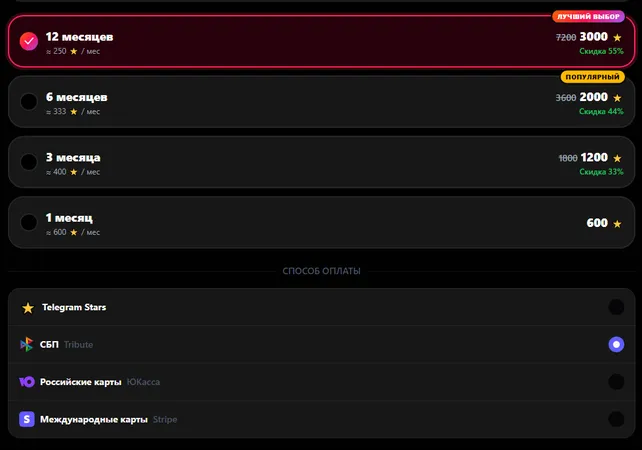Viewport: 642px width, 450px height.
Task: Click the star beside the 600 price
Action: point(617,224)
